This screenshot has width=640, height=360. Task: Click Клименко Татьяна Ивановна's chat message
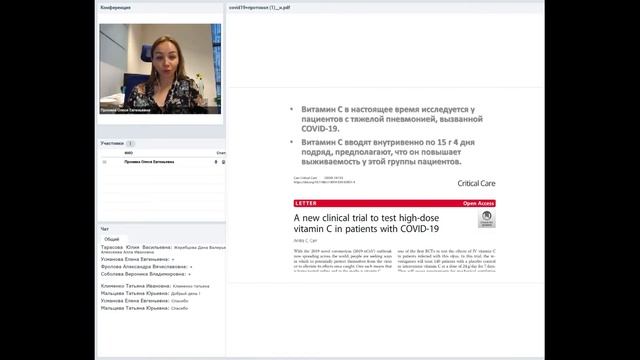(x=155, y=286)
